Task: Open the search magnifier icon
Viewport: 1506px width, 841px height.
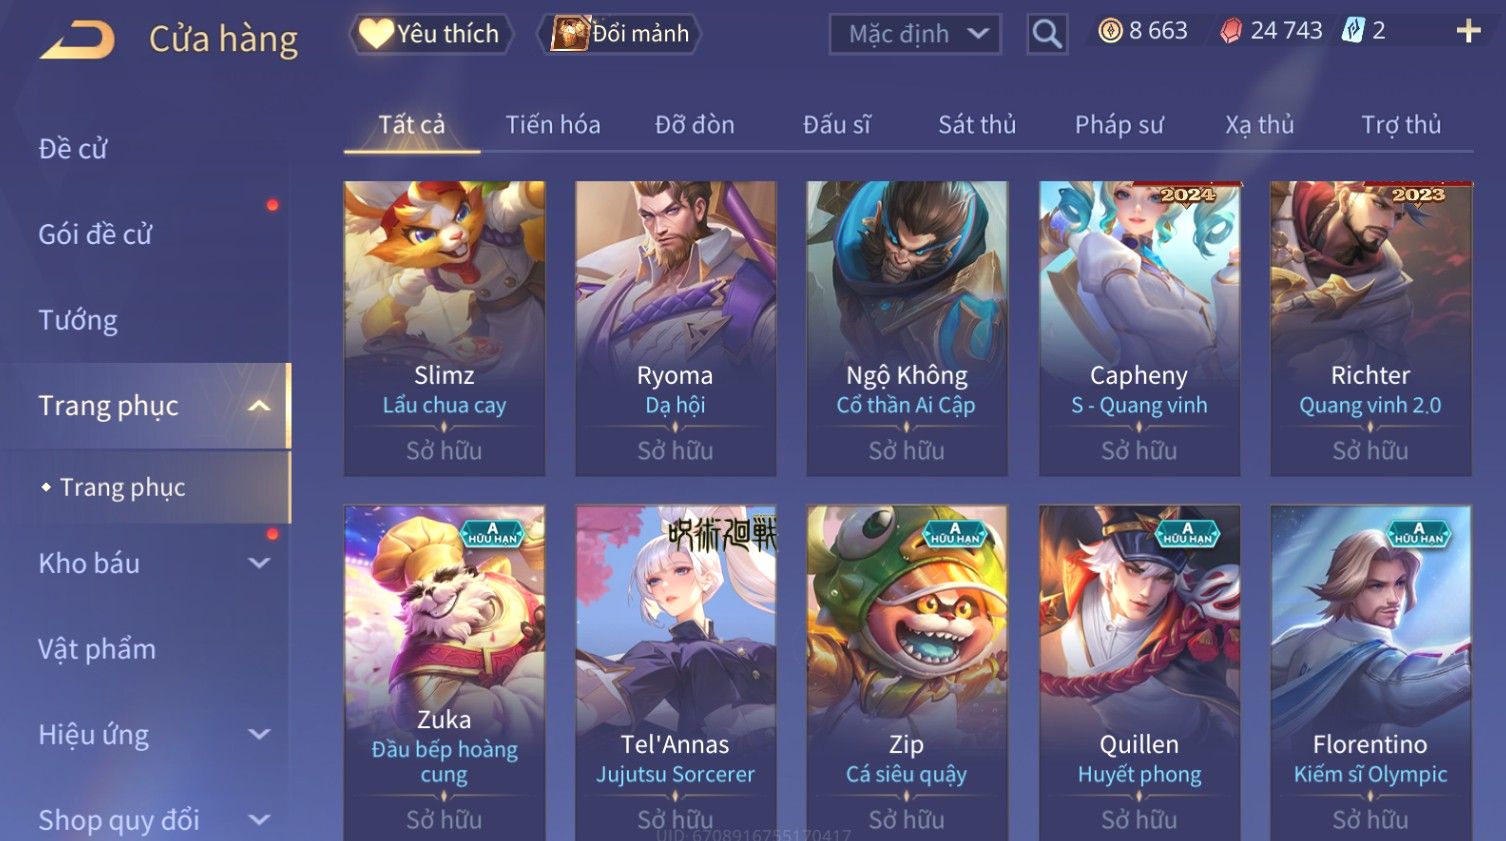Action: (x=1047, y=35)
